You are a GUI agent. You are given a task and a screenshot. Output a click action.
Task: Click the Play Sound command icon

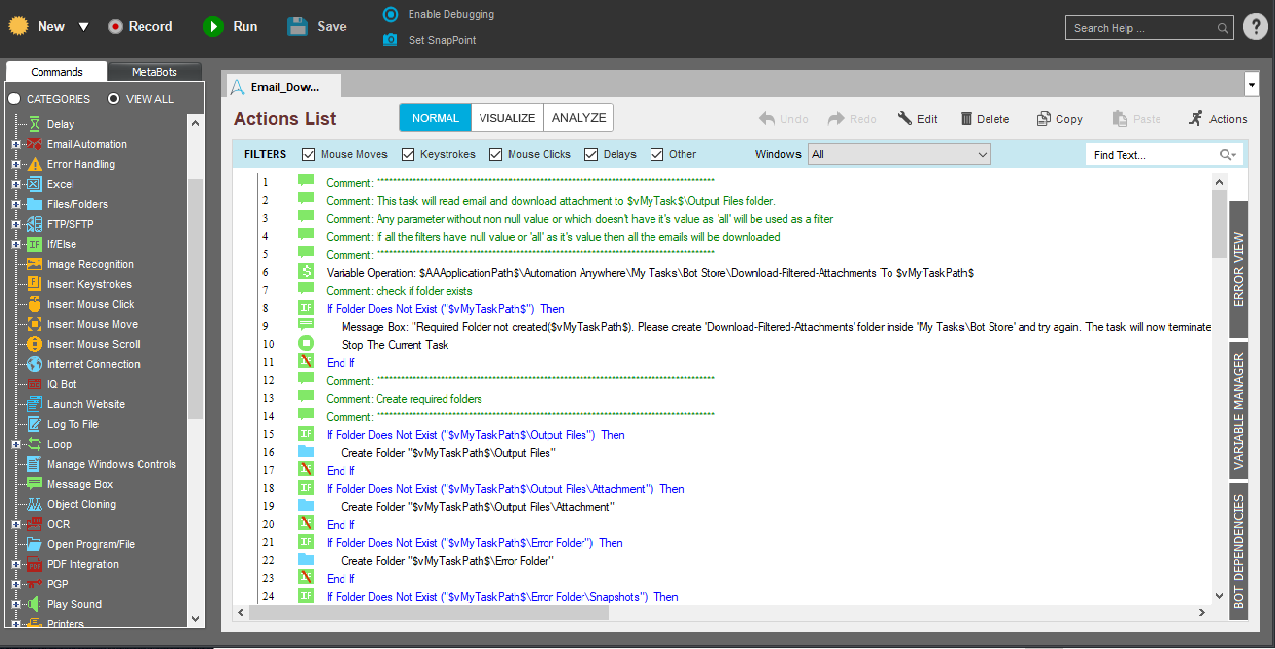34,604
